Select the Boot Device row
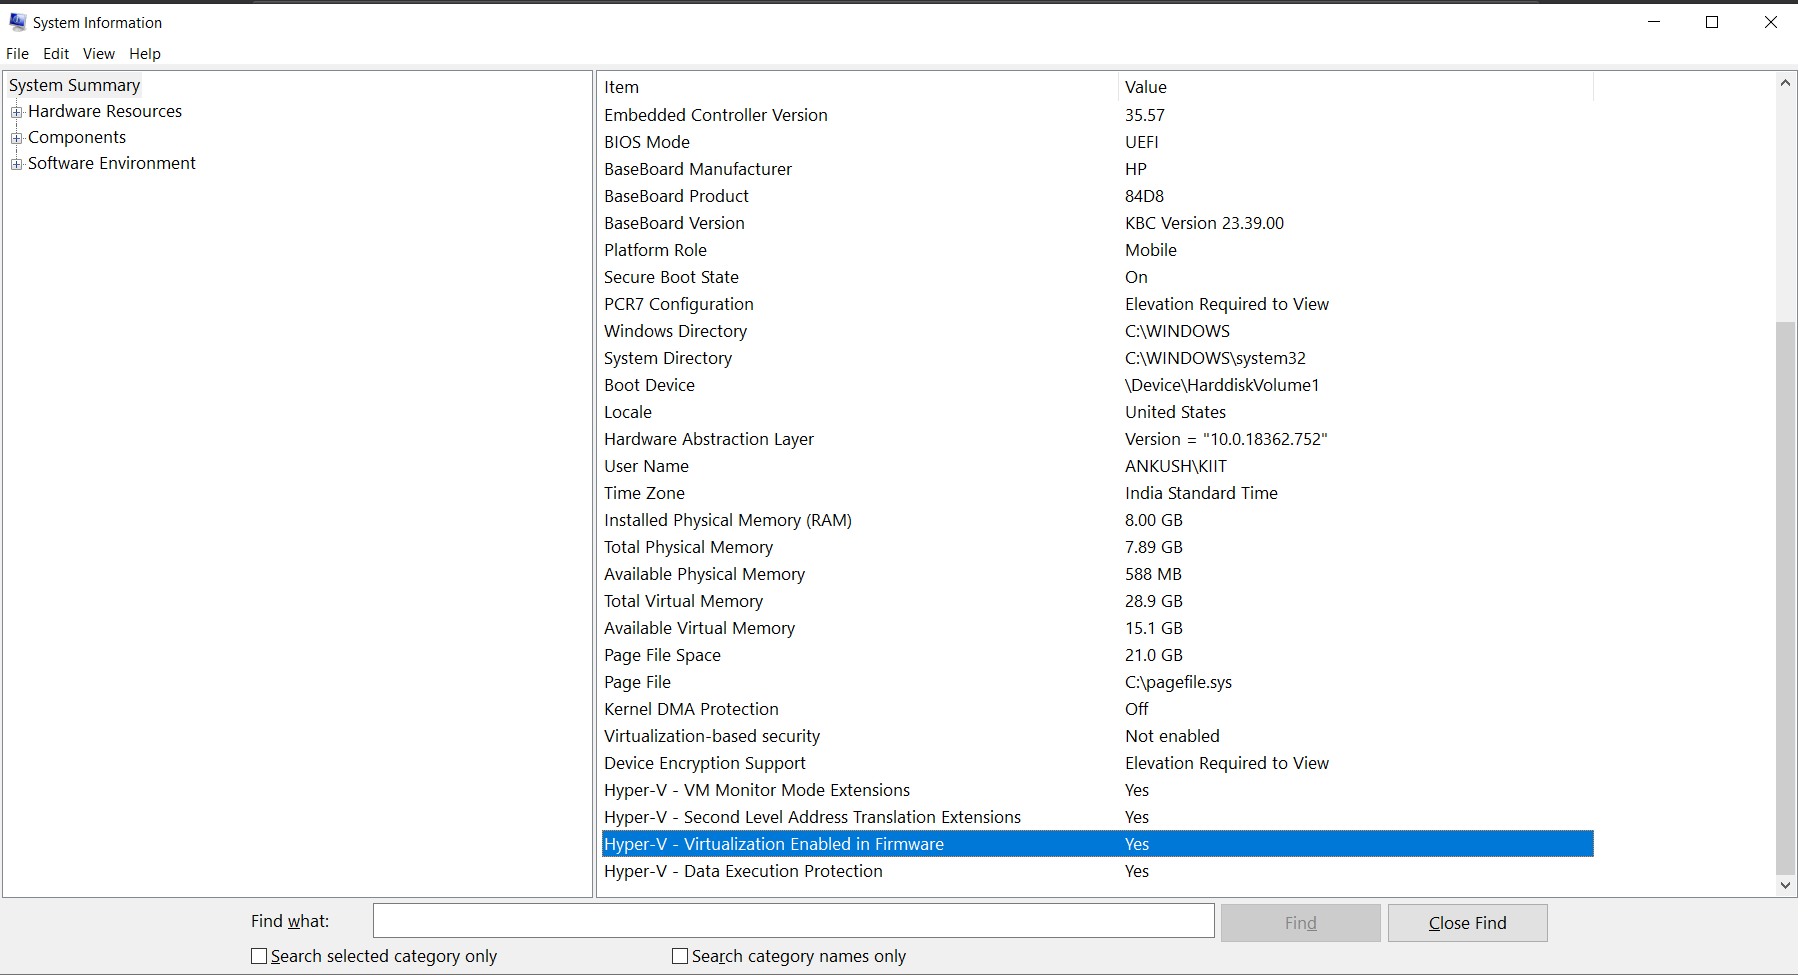 (1097, 385)
